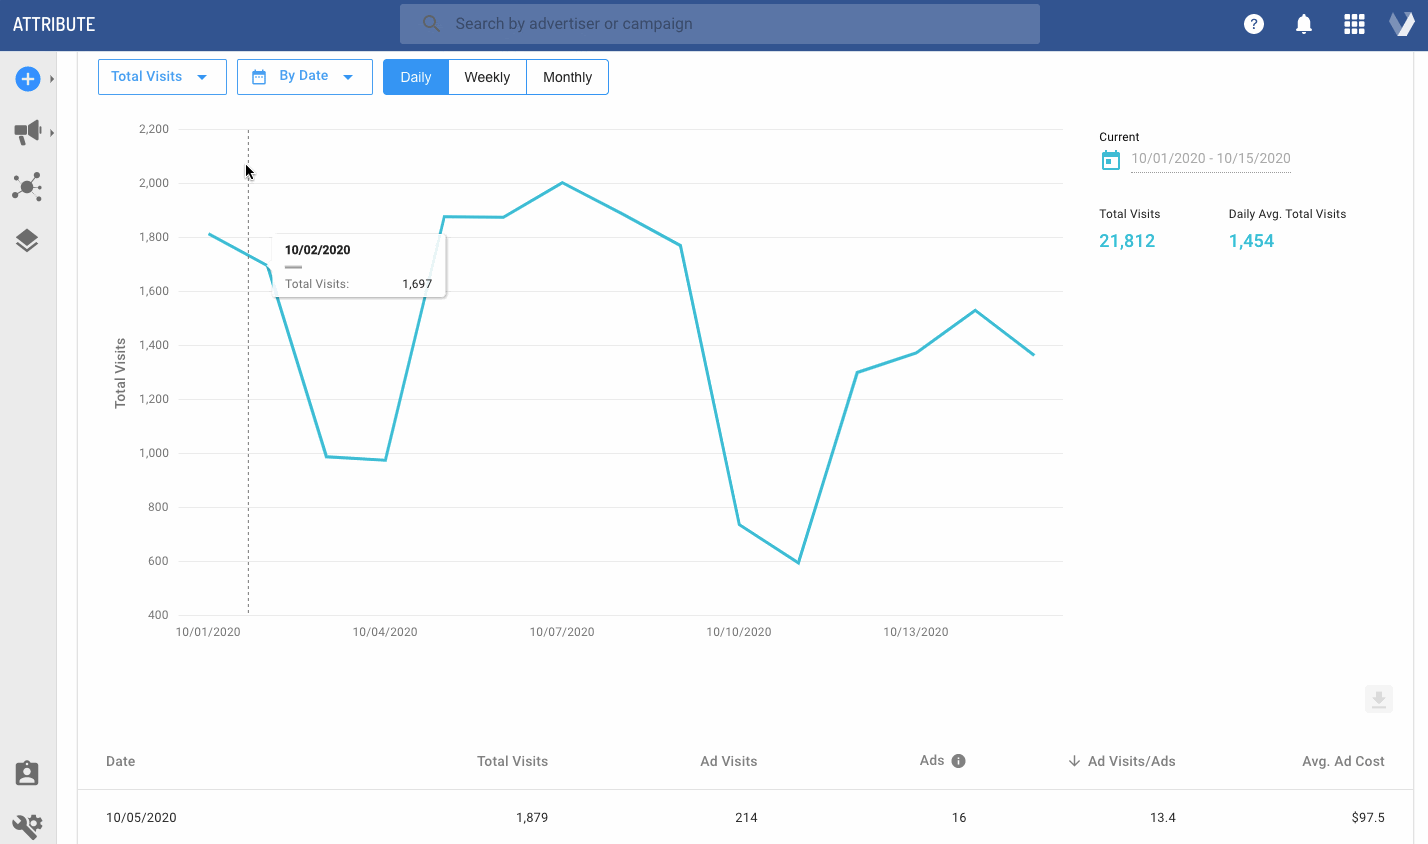Select the layers stack sidebar icon
The width and height of the screenshot is (1428, 844).
[27, 240]
